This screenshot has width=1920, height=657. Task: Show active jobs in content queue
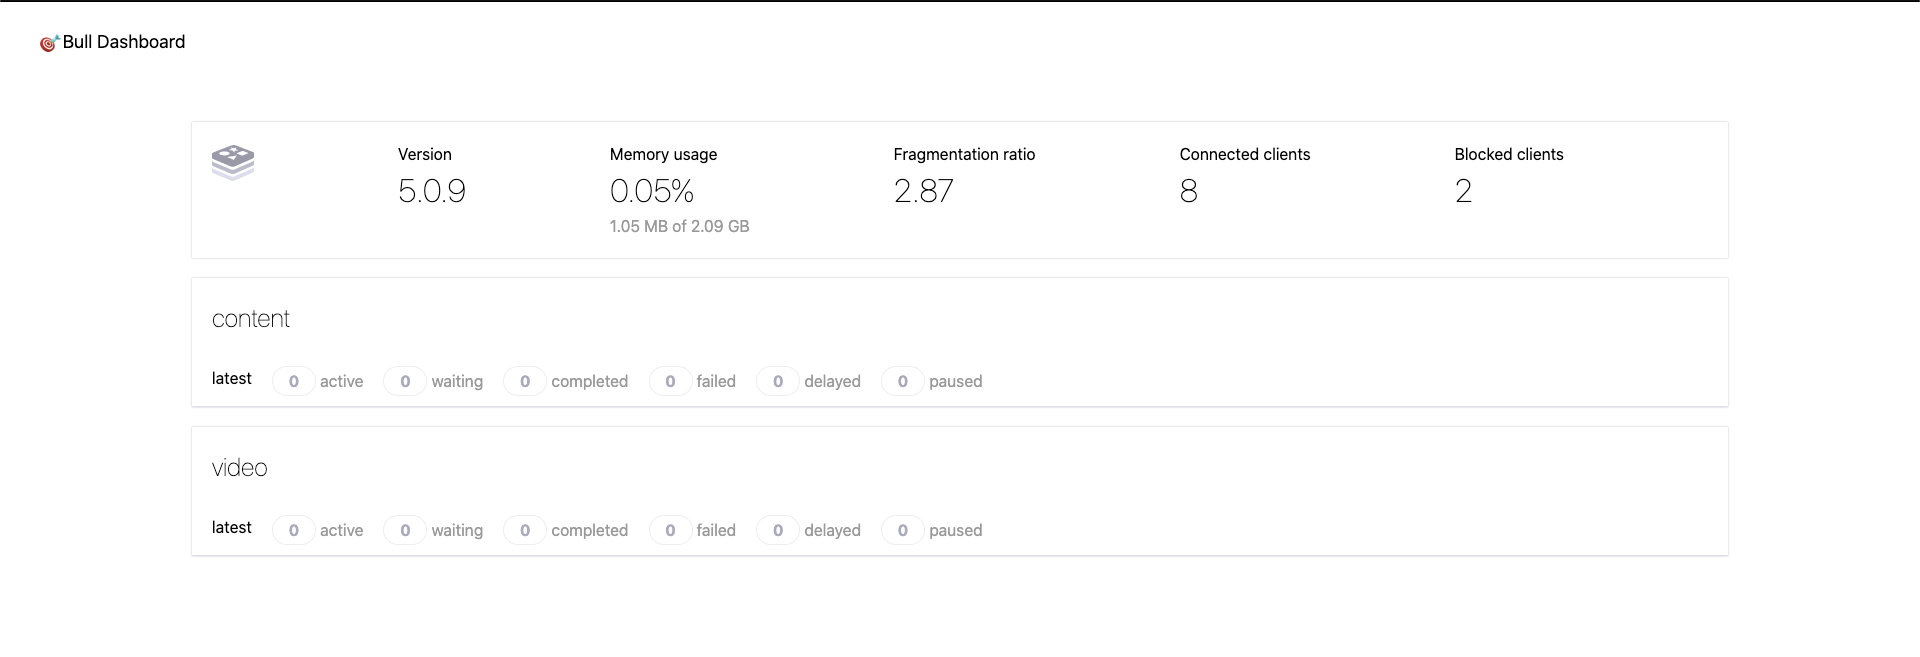click(318, 381)
